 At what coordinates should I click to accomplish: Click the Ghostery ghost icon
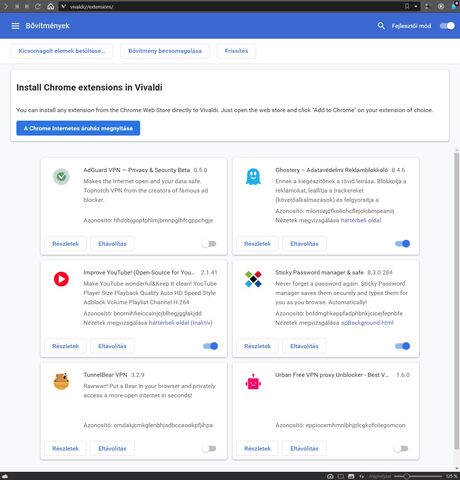click(x=253, y=176)
